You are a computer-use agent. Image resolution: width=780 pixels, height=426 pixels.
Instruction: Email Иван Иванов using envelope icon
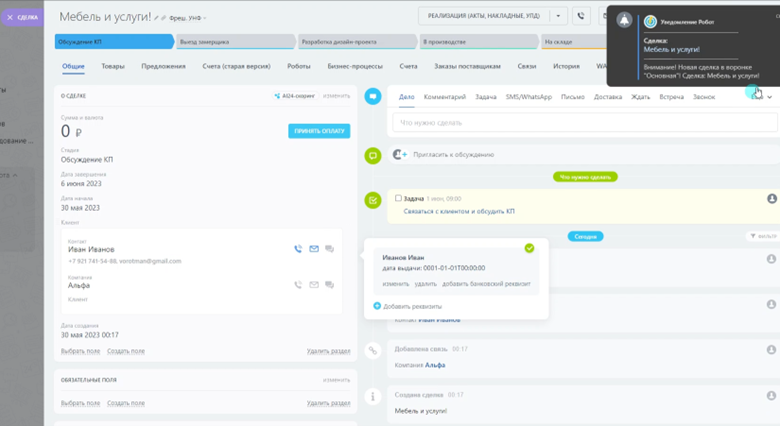coord(314,249)
